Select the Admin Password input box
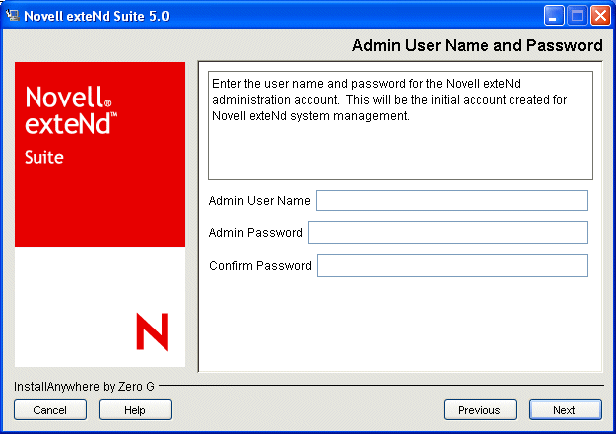Viewport: 616px width, 434px height. 448,233
